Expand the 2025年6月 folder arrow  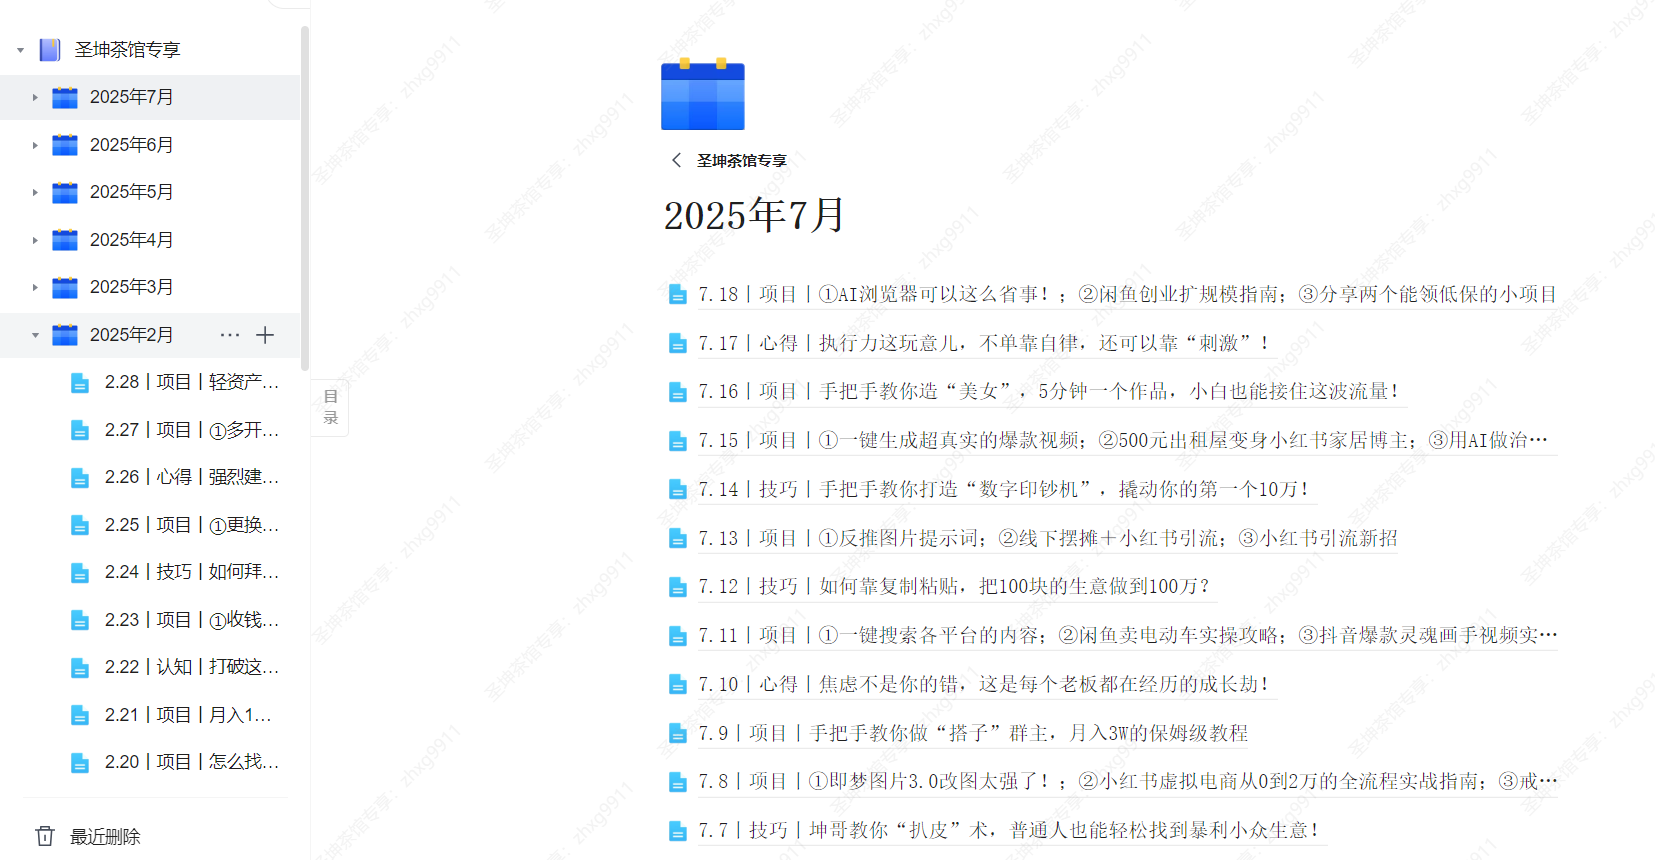35,145
